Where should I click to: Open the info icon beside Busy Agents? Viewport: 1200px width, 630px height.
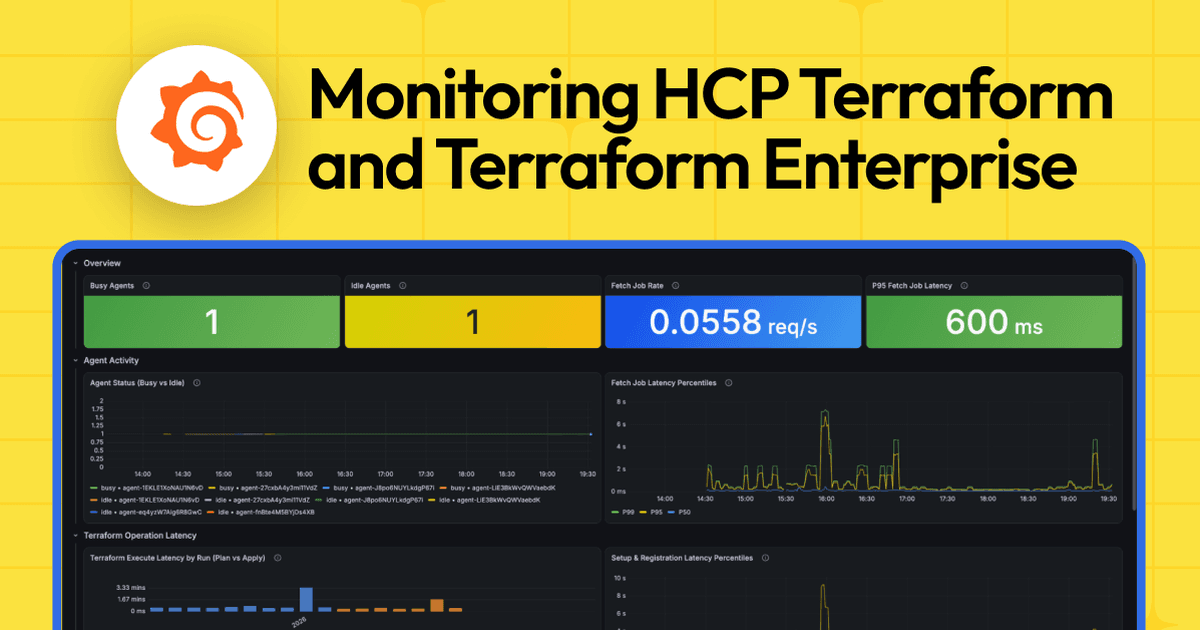click(x=147, y=285)
